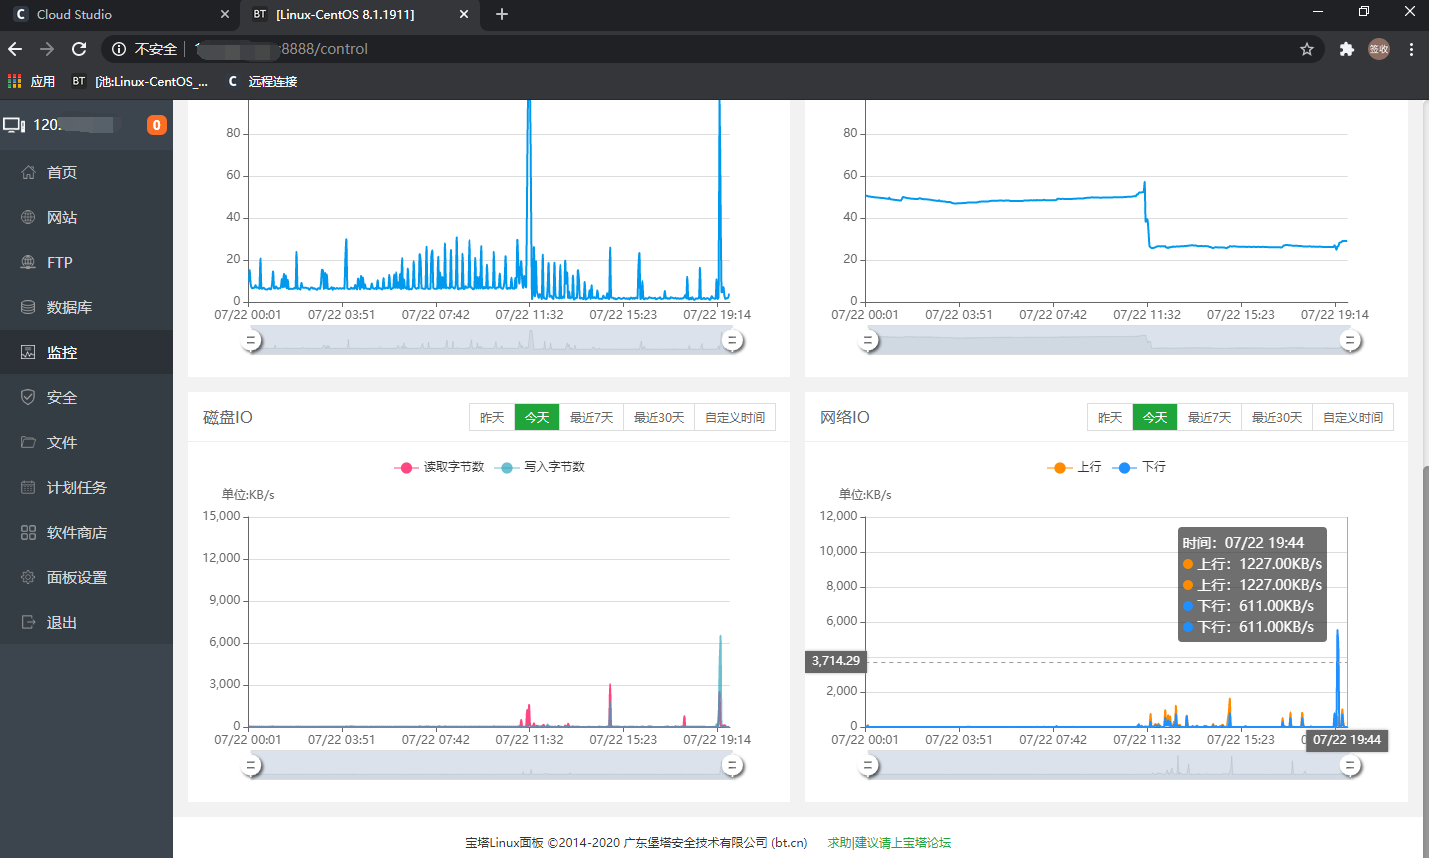Toggle the 读取字节数 legend series

(439, 467)
